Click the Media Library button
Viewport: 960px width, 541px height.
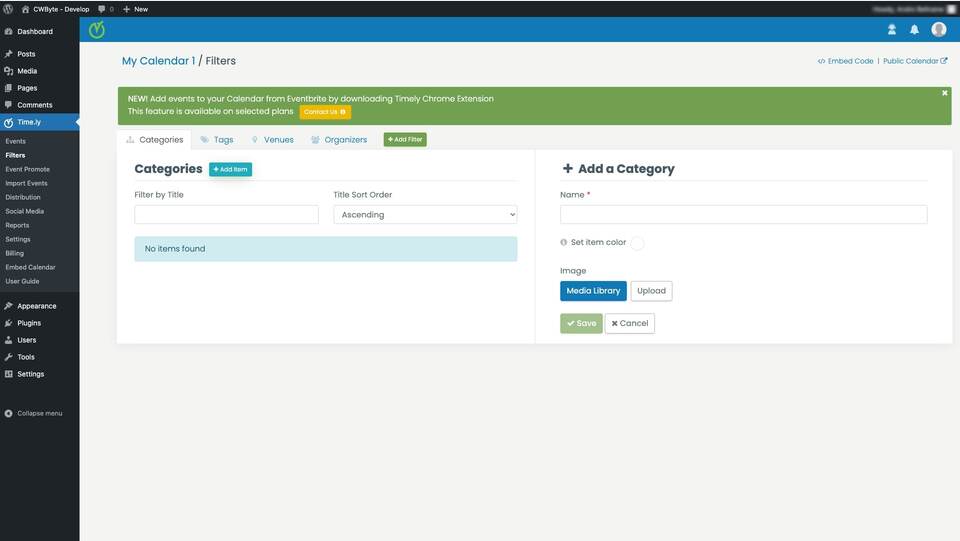click(593, 291)
